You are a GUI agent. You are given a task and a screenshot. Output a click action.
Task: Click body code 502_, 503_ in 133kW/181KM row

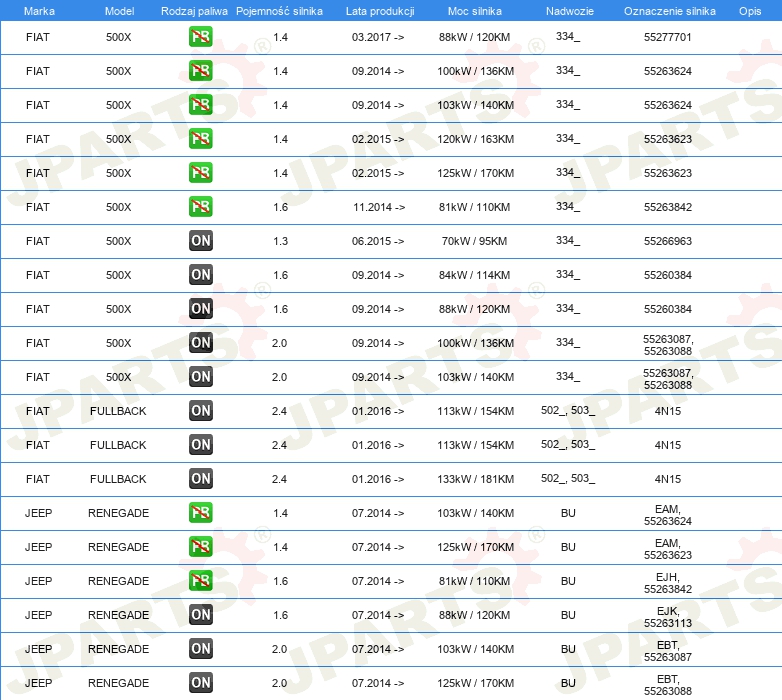[568, 478]
